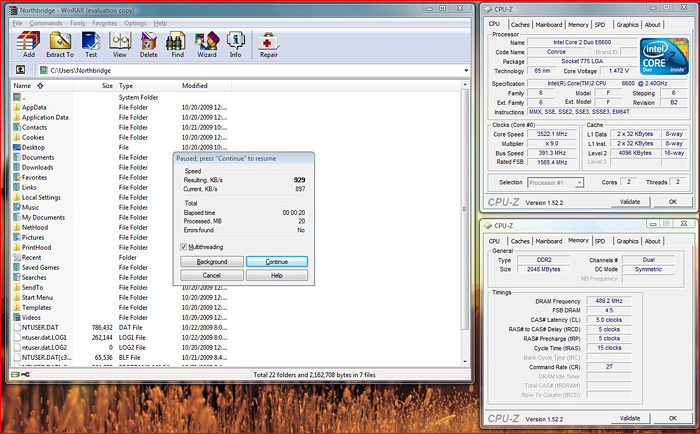Image resolution: width=700 pixels, height=434 pixels.
Task: Select the Searches folder icon
Action: [17, 277]
